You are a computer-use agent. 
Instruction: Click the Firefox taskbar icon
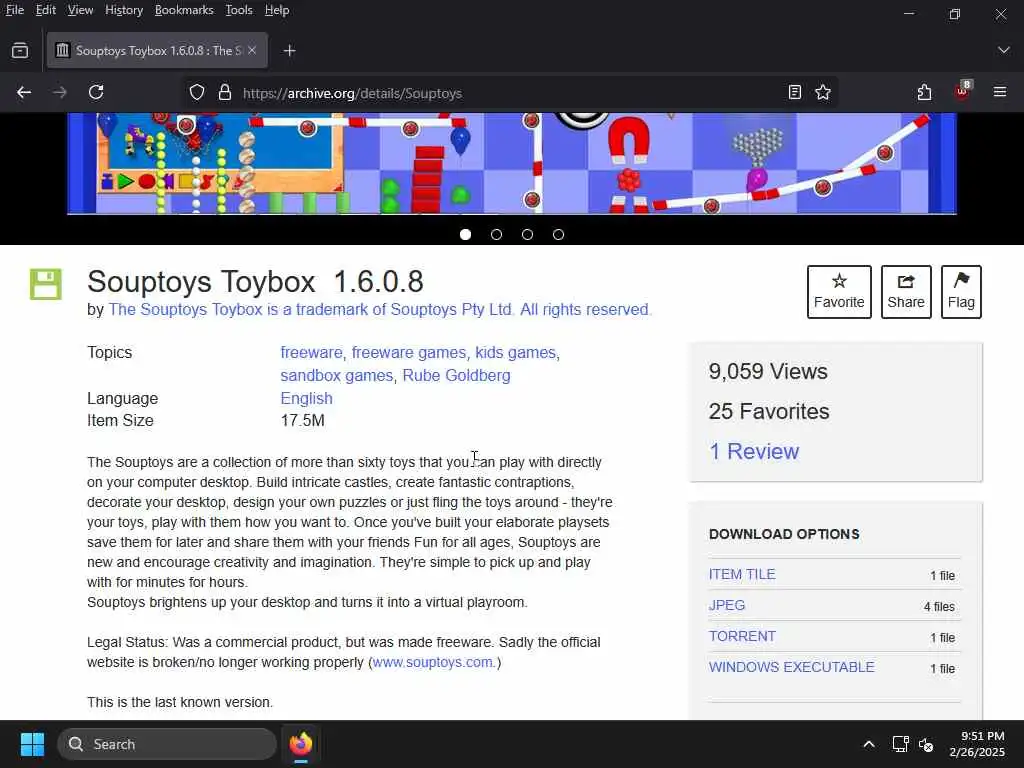click(301, 744)
